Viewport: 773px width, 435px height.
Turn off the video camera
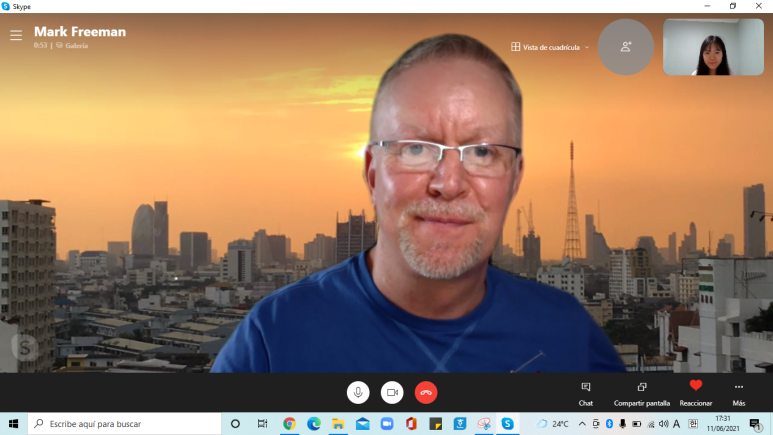coord(392,392)
